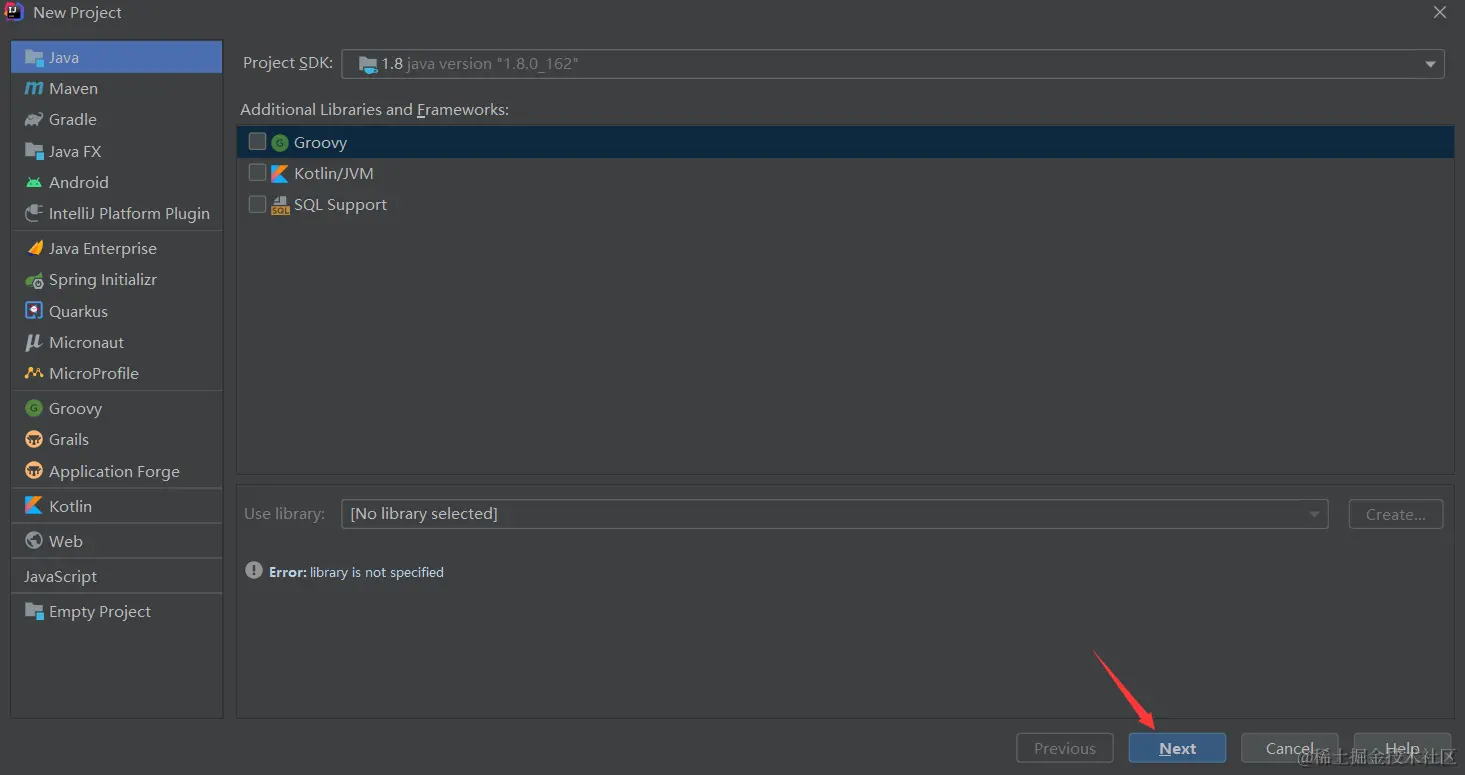Click the Help button
This screenshot has width=1465, height=775.
point(1402,748)
